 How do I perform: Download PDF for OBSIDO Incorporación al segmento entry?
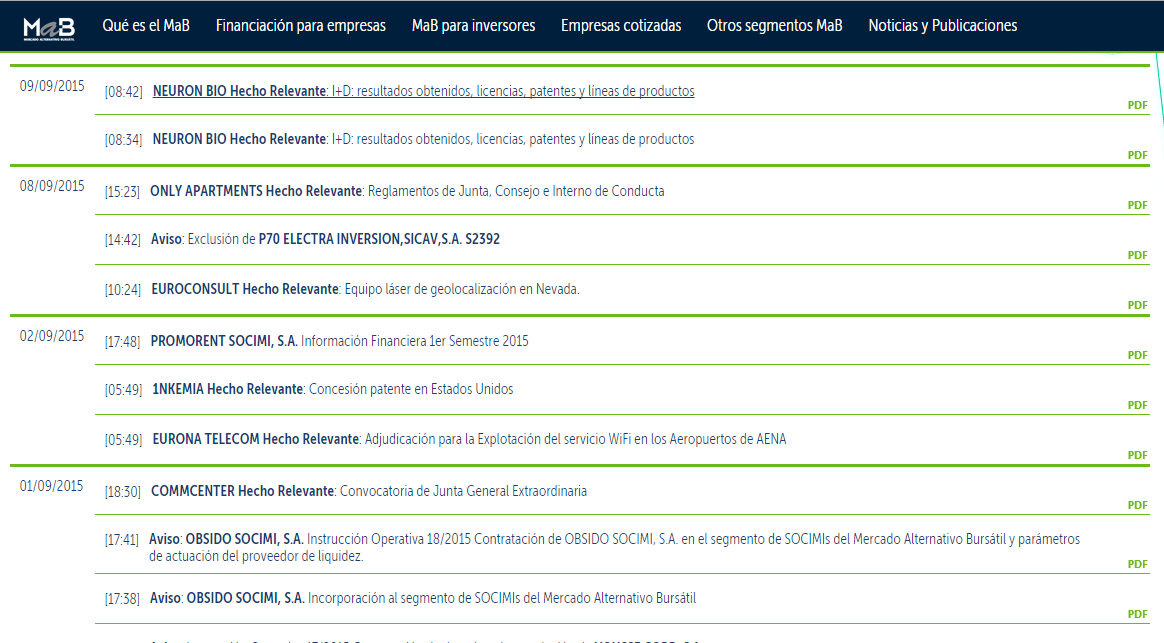click(x=1137, y=614)
